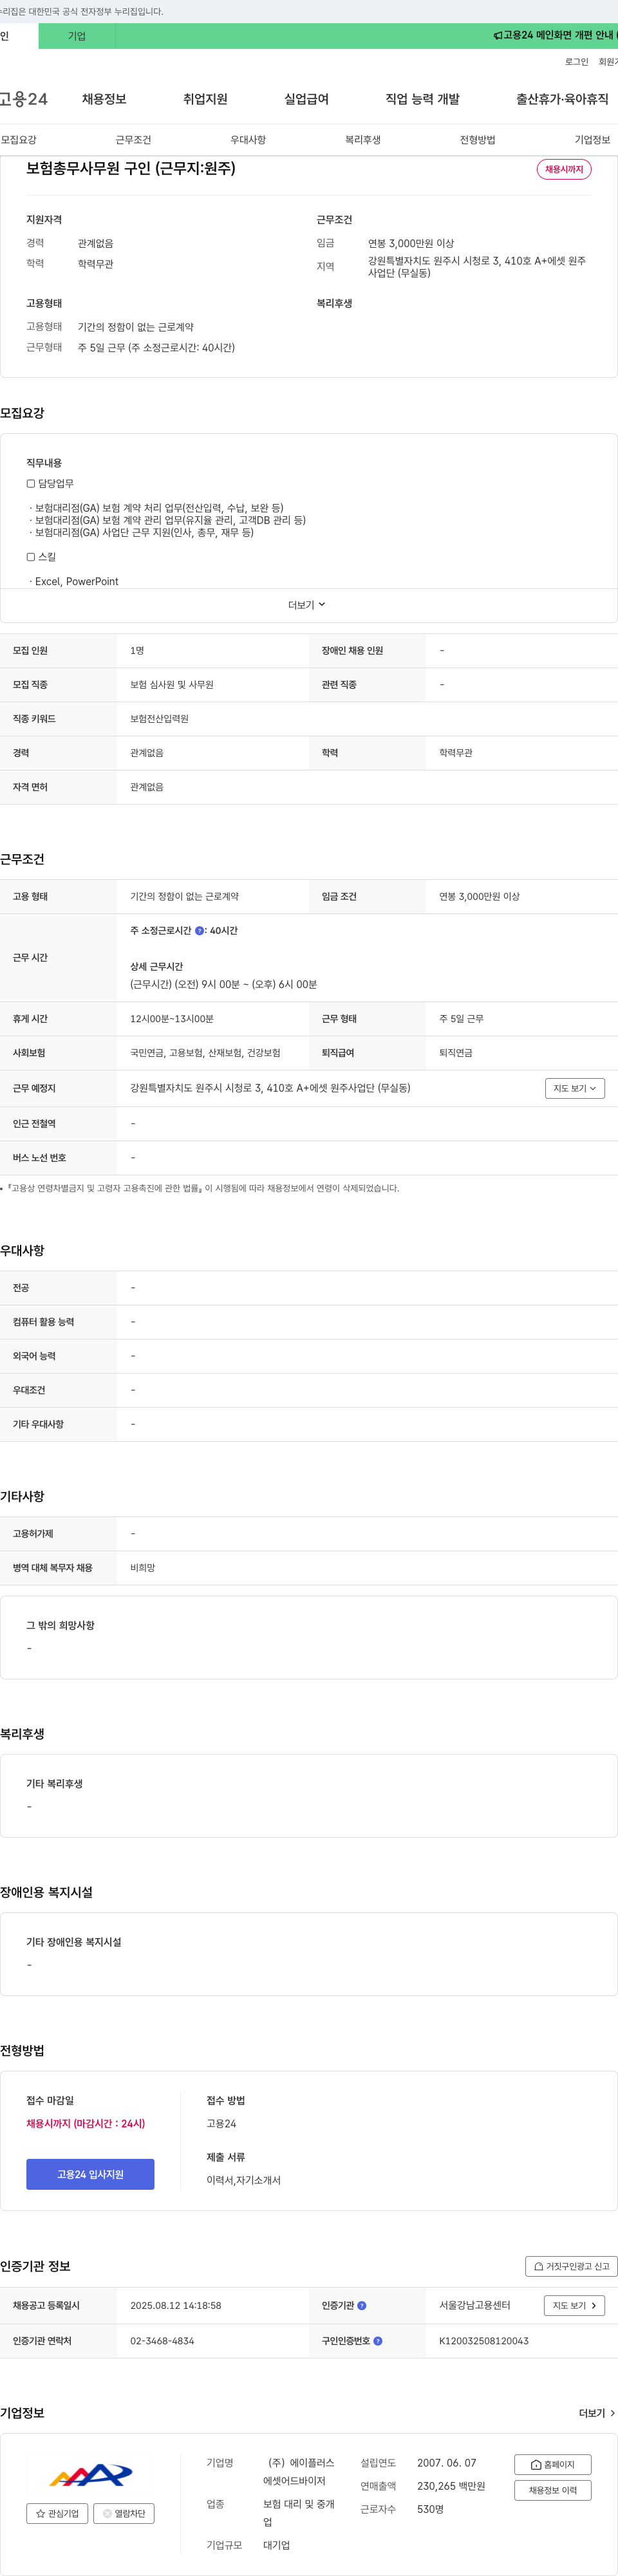Click the megaphone icon in the green banner
The image size is (618, 2576).
(x=497, y=36)
